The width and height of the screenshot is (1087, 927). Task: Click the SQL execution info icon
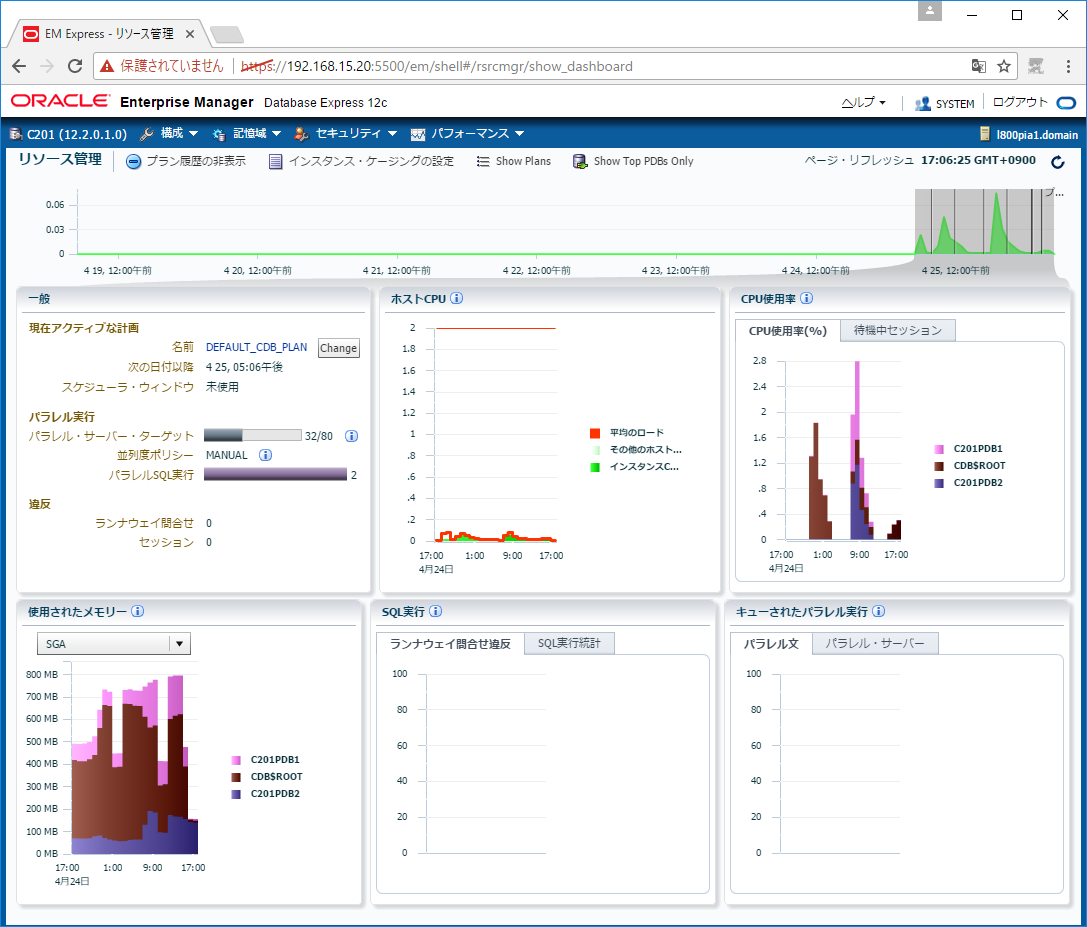click(x=435, y=612)
